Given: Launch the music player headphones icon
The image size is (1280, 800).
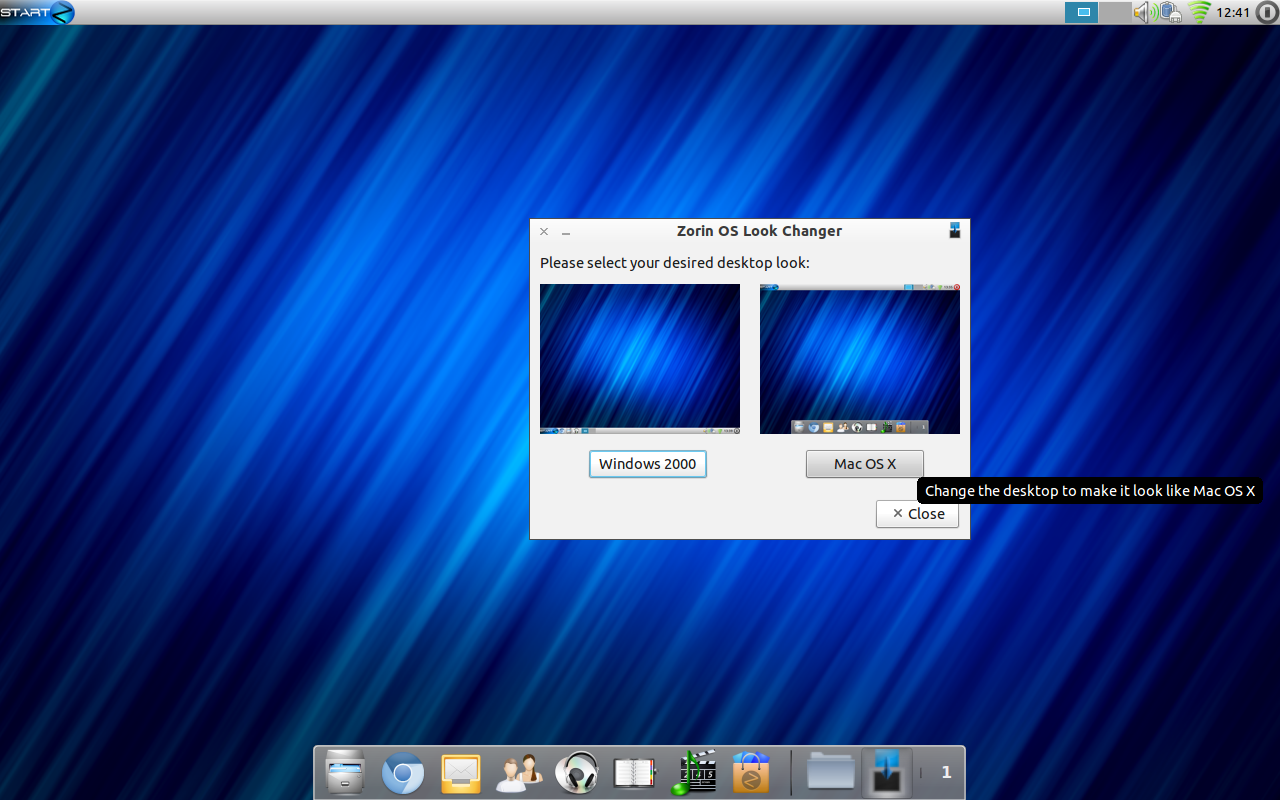Looking at the screenshot, I should (x=577, y=773).
